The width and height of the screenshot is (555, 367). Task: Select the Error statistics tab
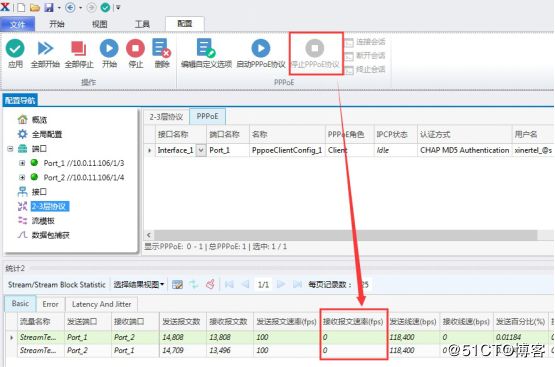(50, 304)
